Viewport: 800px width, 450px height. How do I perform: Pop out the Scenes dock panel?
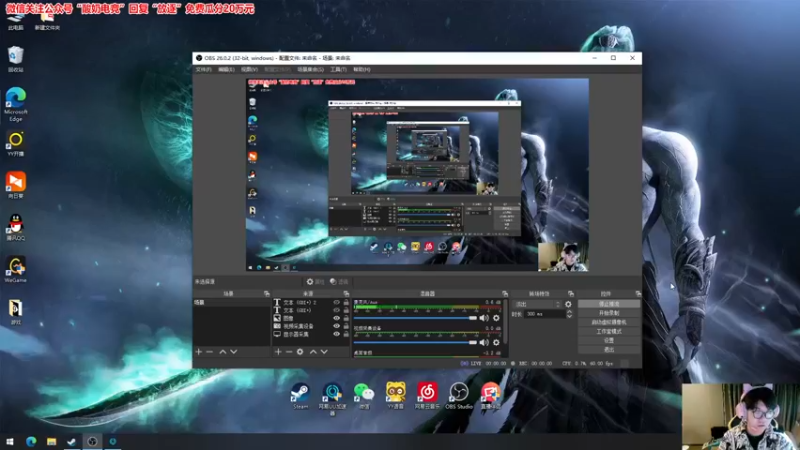[x=266, y=294]
